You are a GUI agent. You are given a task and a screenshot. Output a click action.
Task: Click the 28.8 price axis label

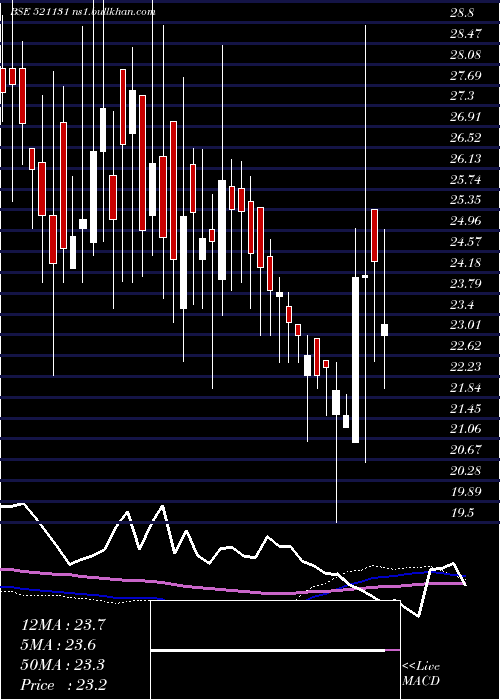coord(462,13)
